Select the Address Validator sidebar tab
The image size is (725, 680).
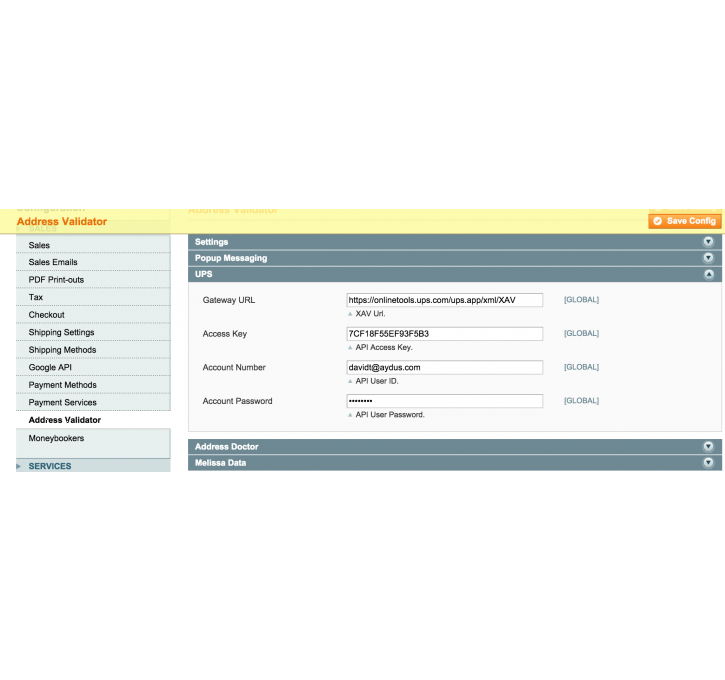coord(93,420)
